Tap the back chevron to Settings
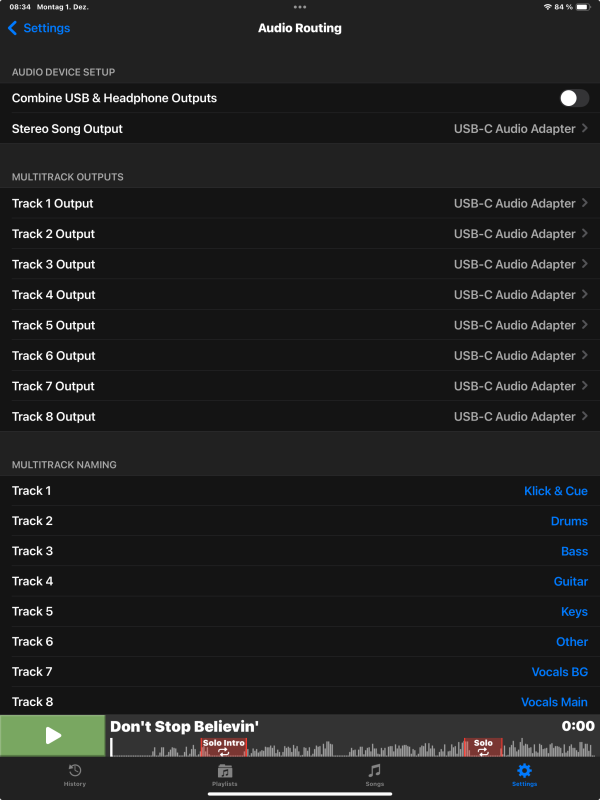Screen dimensions: 600x800 (12, 28)
